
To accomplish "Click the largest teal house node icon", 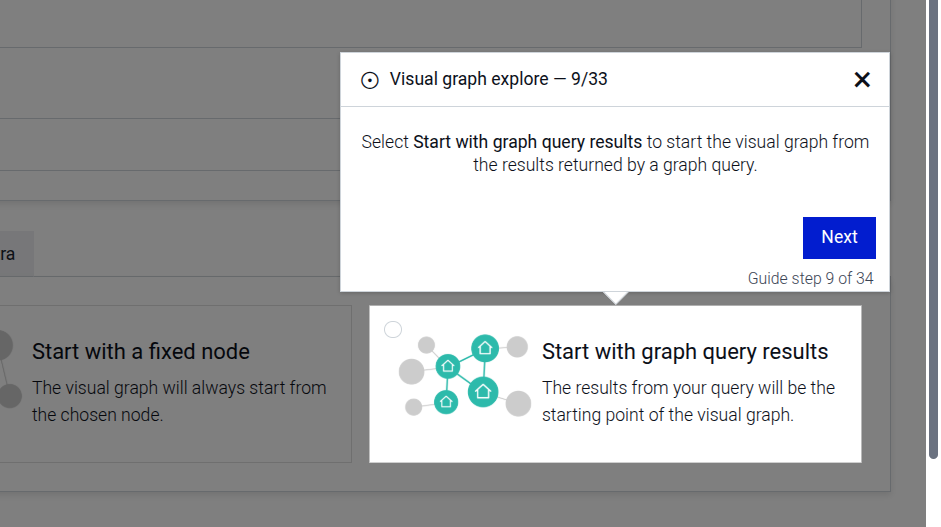I will pyautogui.click(x=483, y=391).
